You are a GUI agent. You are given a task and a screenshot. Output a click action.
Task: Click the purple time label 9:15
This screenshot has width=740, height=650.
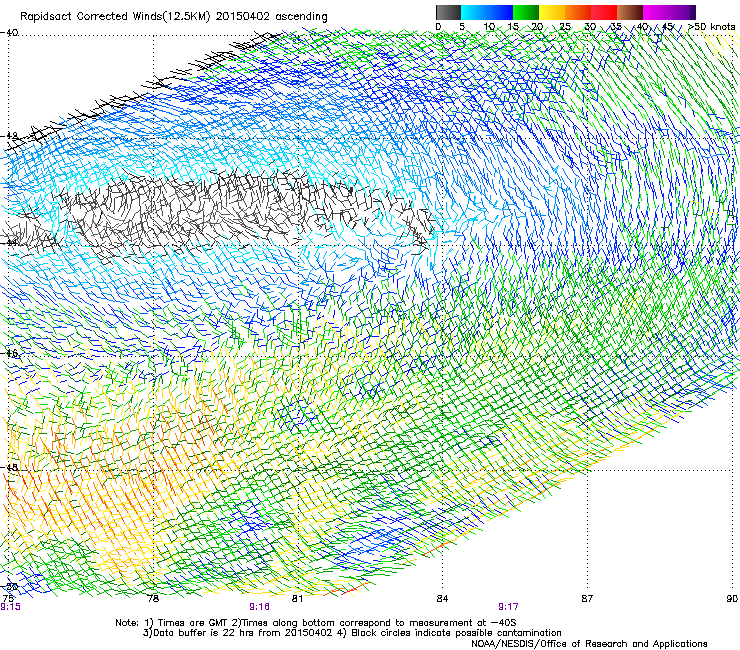(10, 607)
